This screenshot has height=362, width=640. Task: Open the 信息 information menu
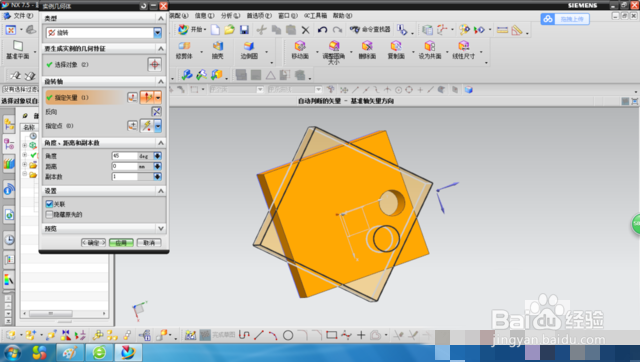point(204,16)
